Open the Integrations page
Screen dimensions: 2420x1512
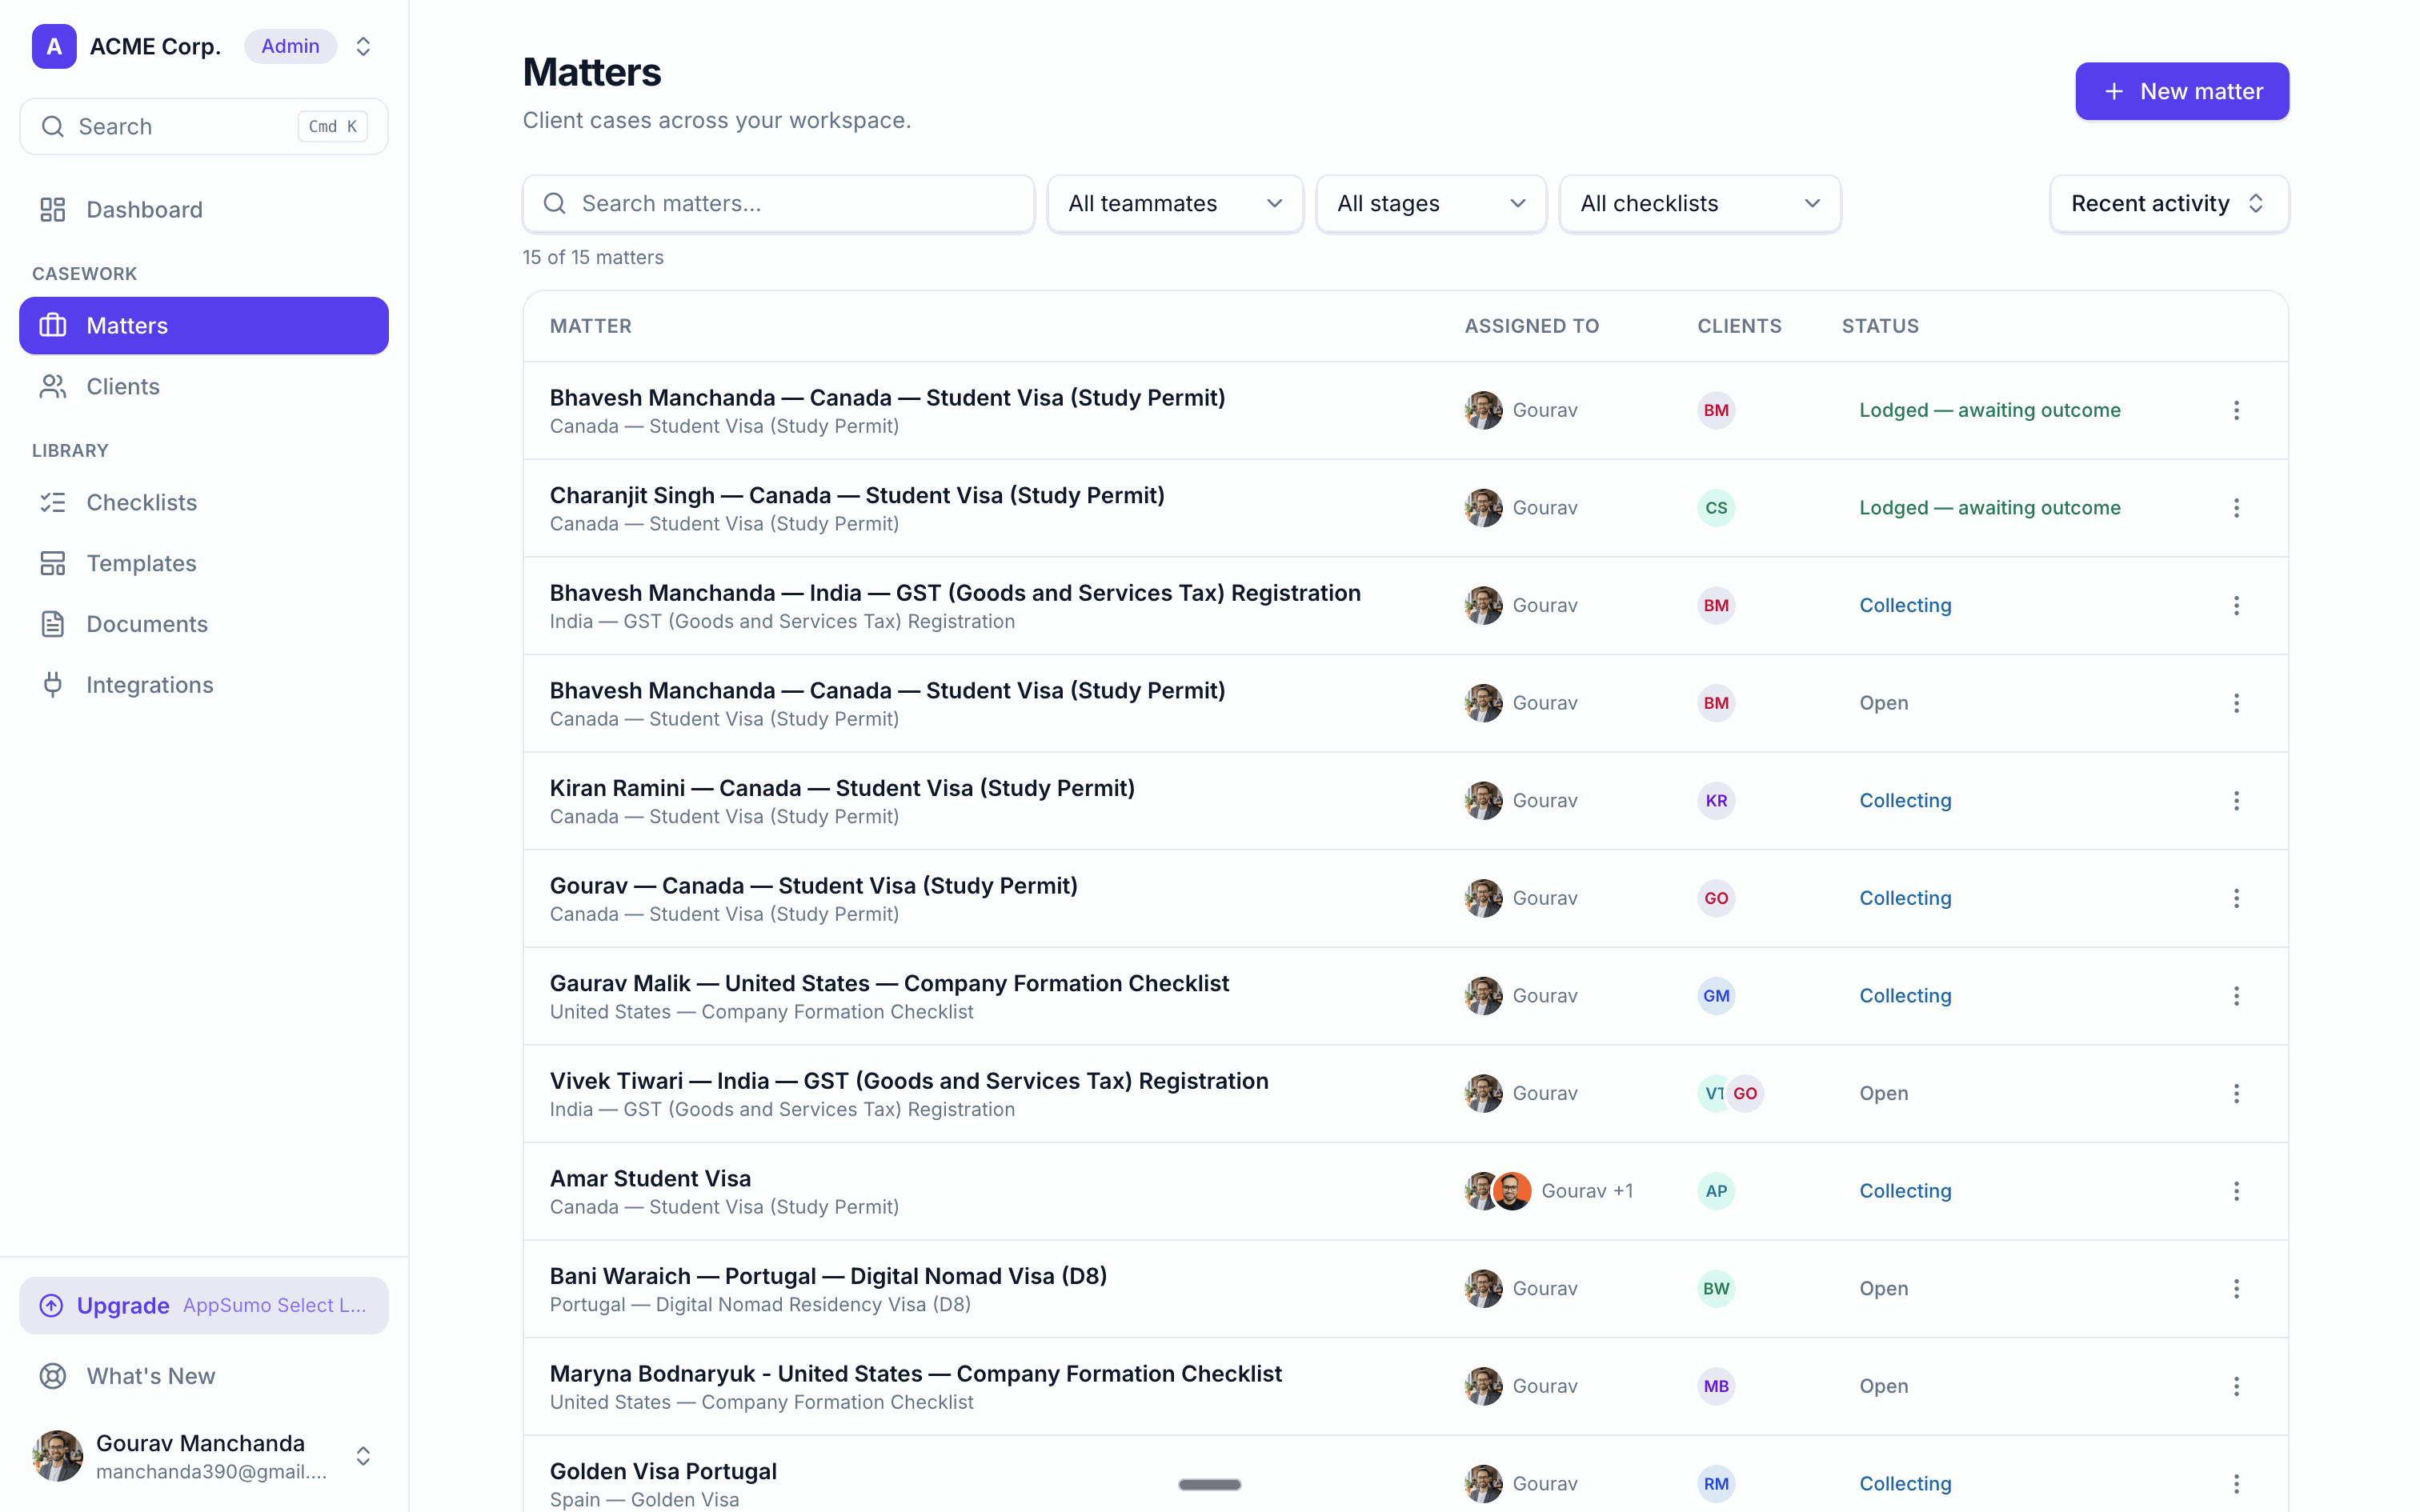tap(204, 685)
